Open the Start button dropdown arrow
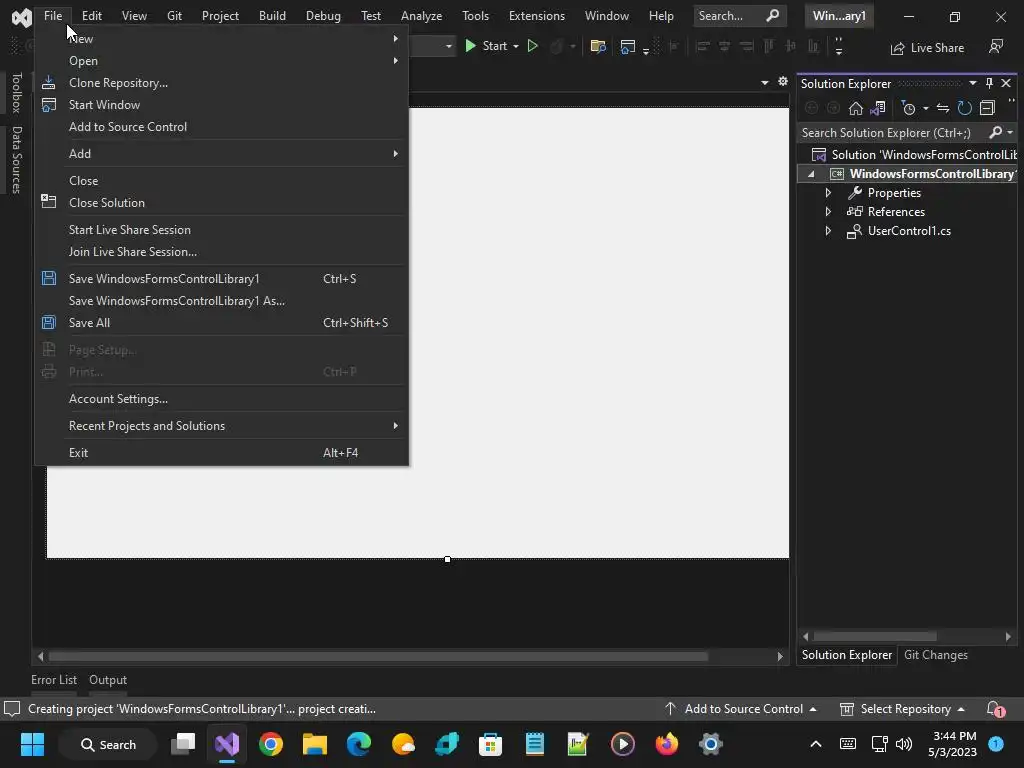Image resolution: width=1024 pixels, height=768 pixels. 516,46
